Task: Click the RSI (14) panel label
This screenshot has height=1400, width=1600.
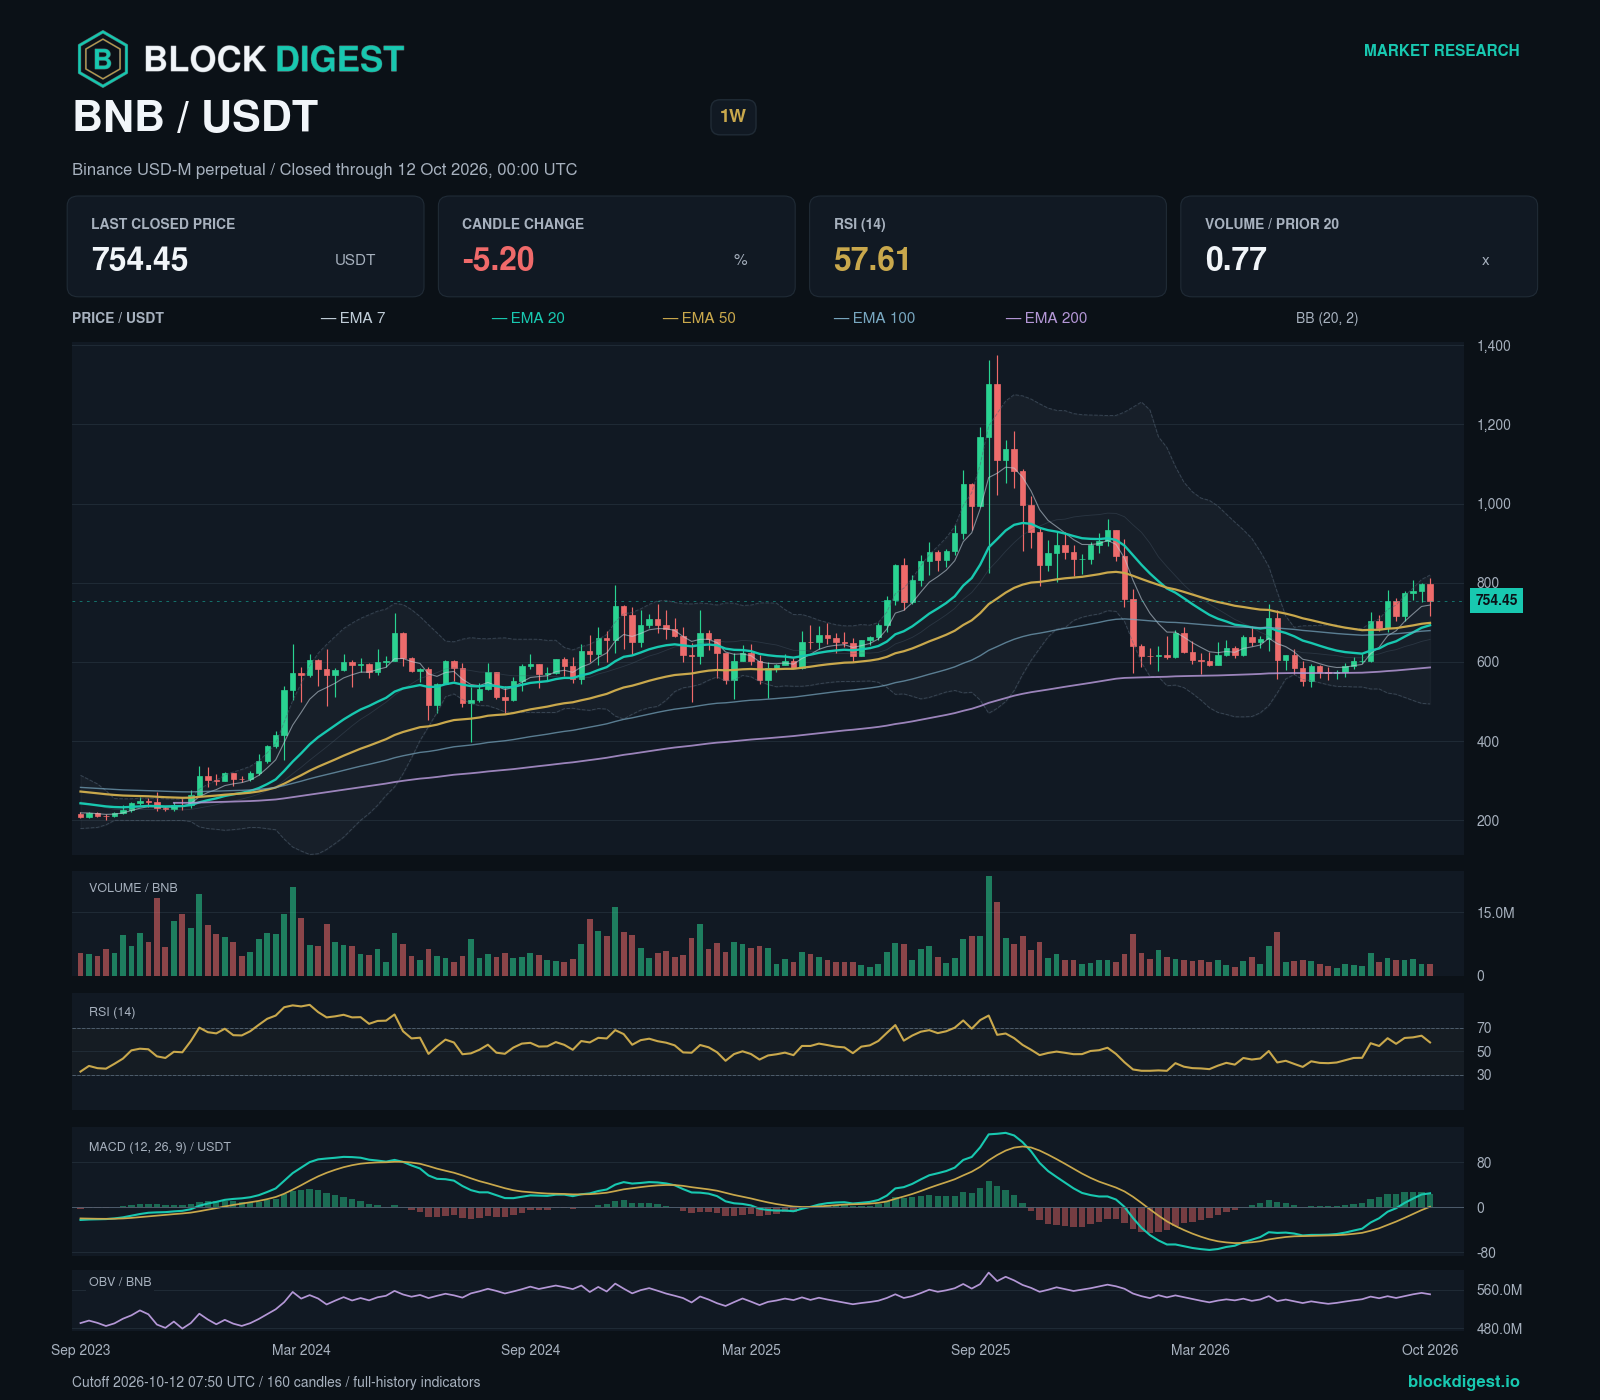Action: pyautogui.click(x=112, y=1012)
